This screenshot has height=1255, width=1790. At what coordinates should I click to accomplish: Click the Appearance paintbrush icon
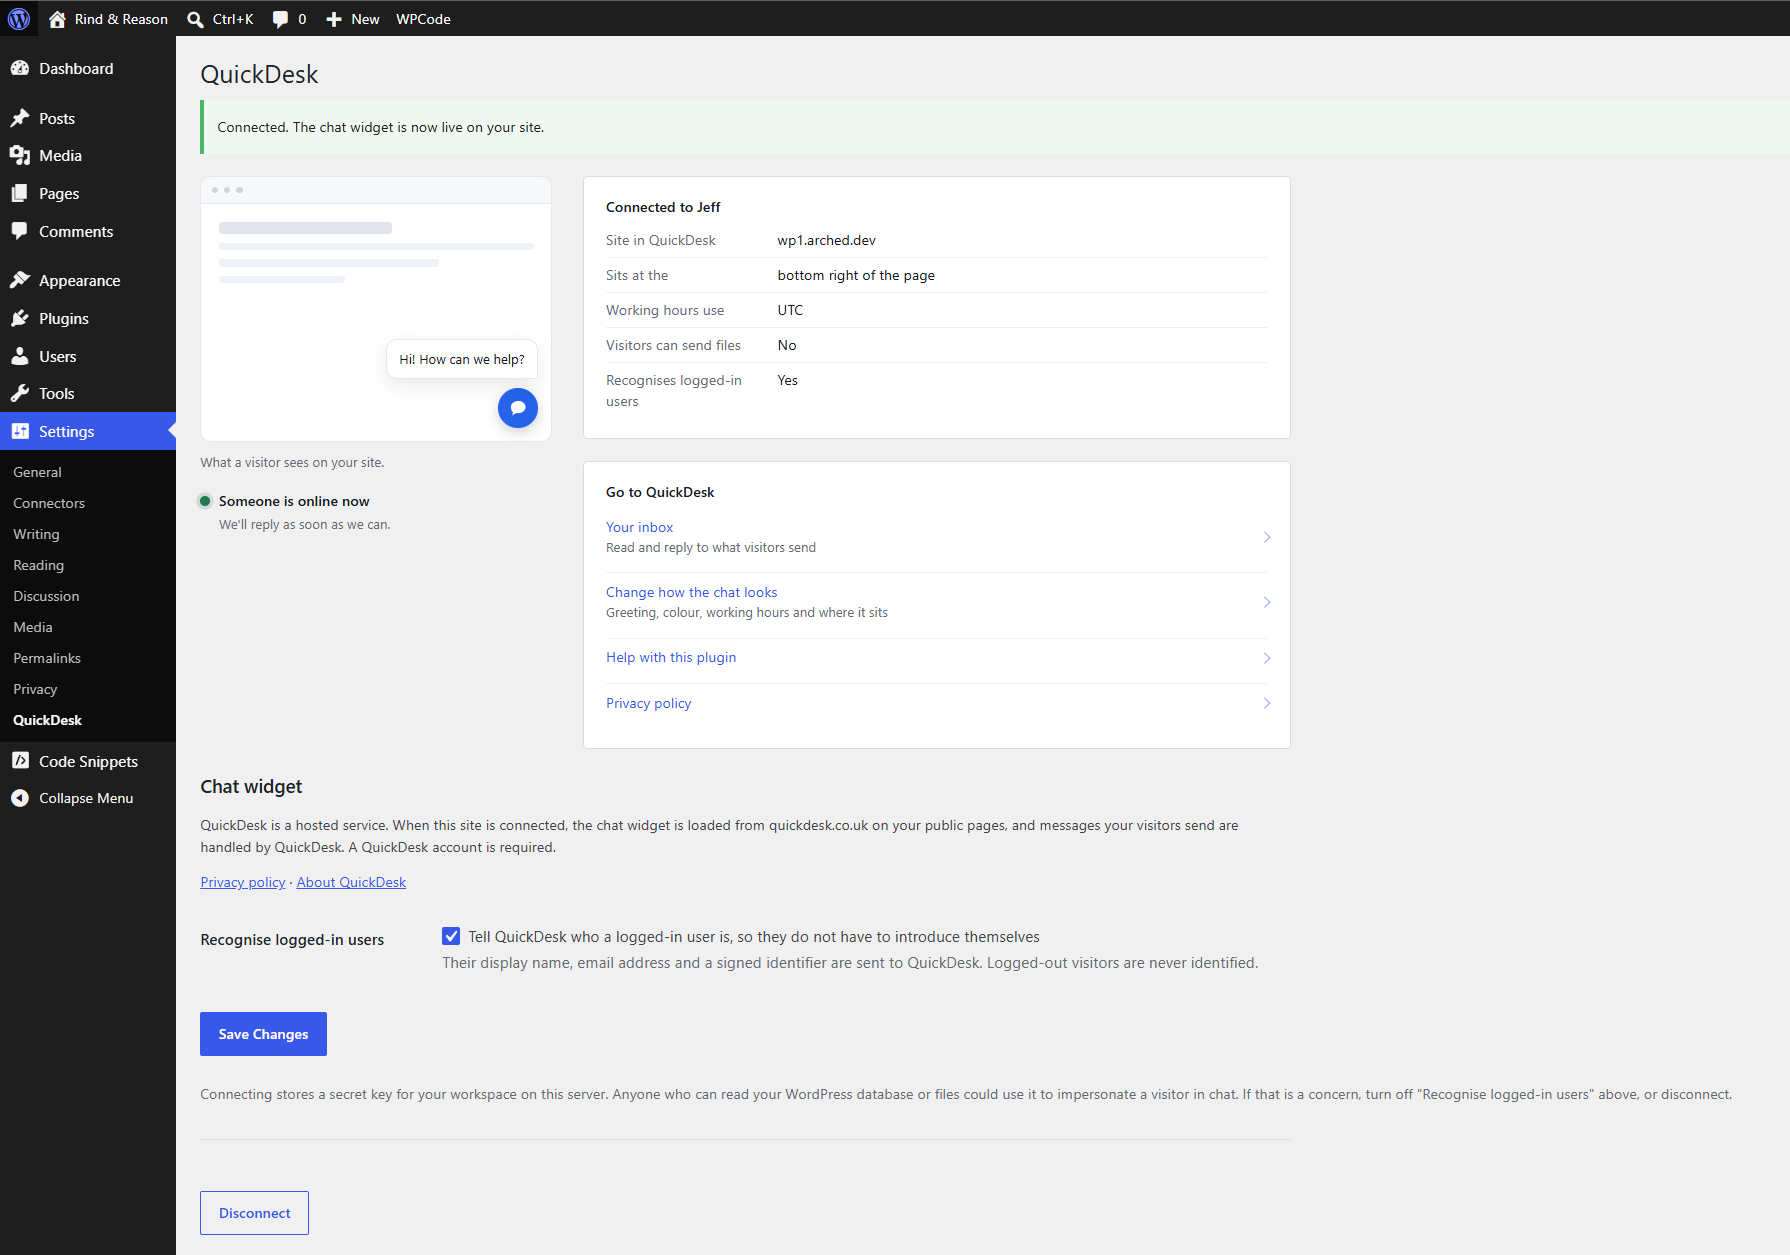pyautogui.click(x=20, y=280)
